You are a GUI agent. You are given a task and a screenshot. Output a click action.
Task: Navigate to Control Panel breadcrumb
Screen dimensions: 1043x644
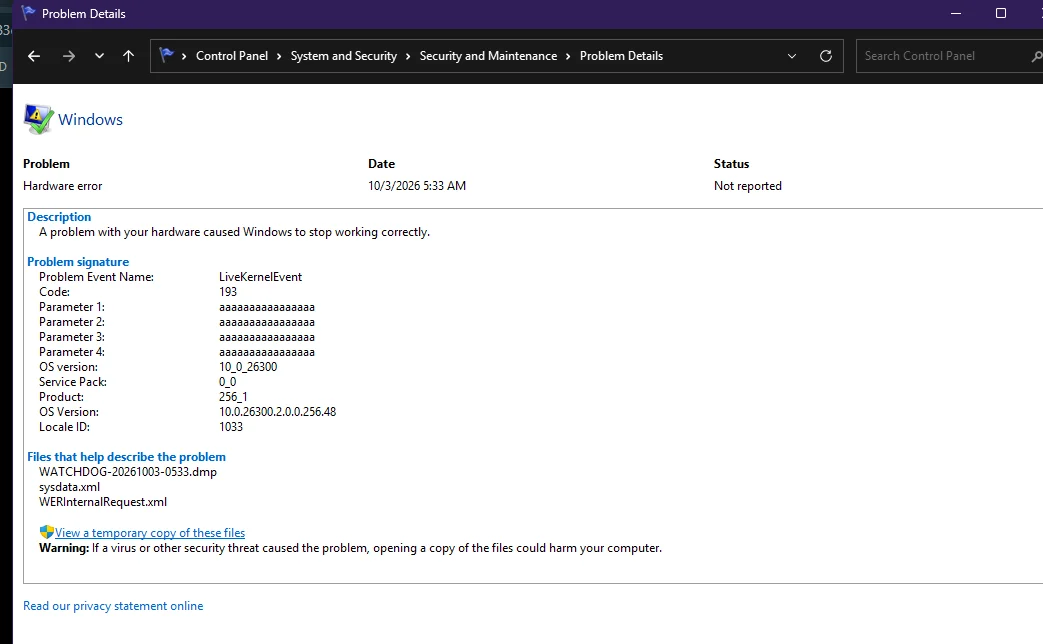[x=231, y=56]
